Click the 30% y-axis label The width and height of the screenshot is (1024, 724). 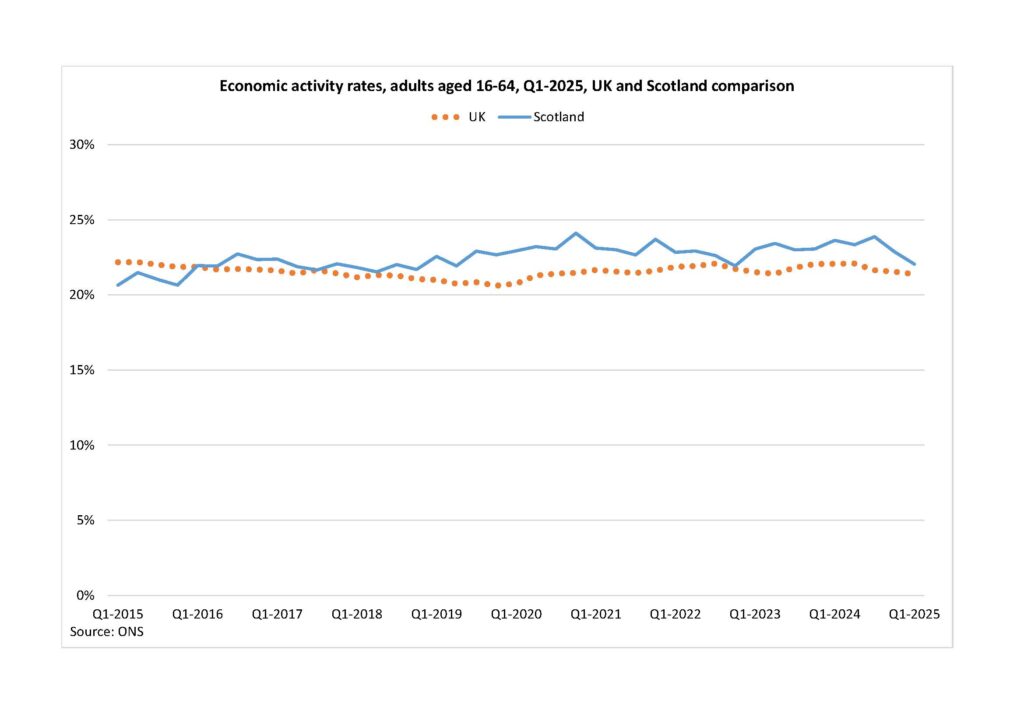pos(82,144)
